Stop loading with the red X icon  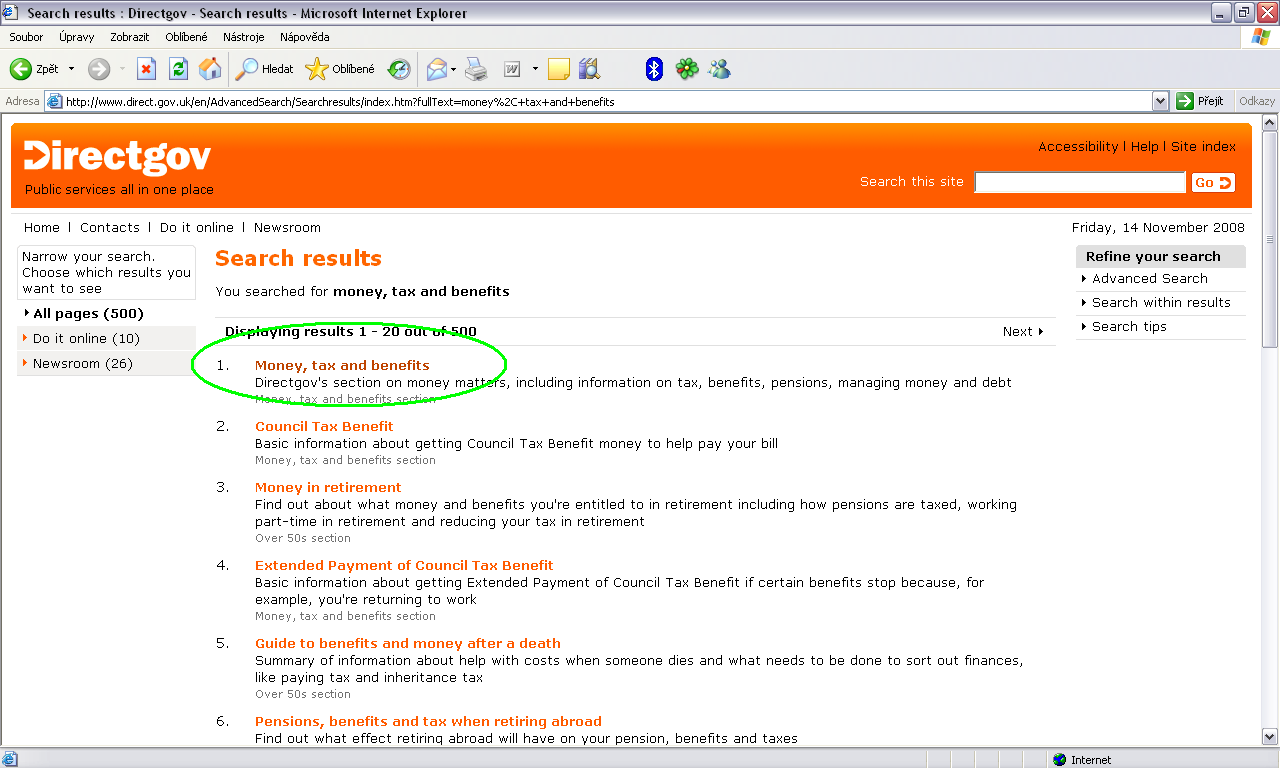pos(146,69)
